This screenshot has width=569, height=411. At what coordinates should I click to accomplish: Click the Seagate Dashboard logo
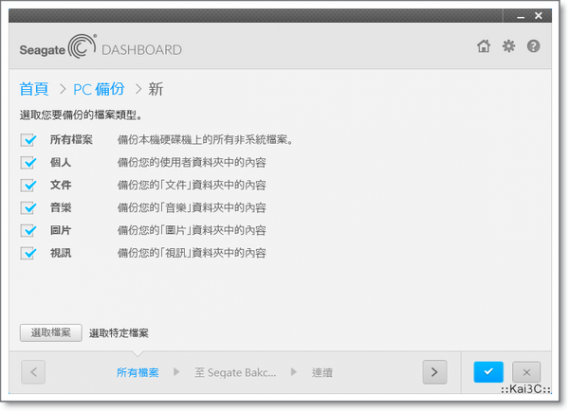(x=101, y=47)
